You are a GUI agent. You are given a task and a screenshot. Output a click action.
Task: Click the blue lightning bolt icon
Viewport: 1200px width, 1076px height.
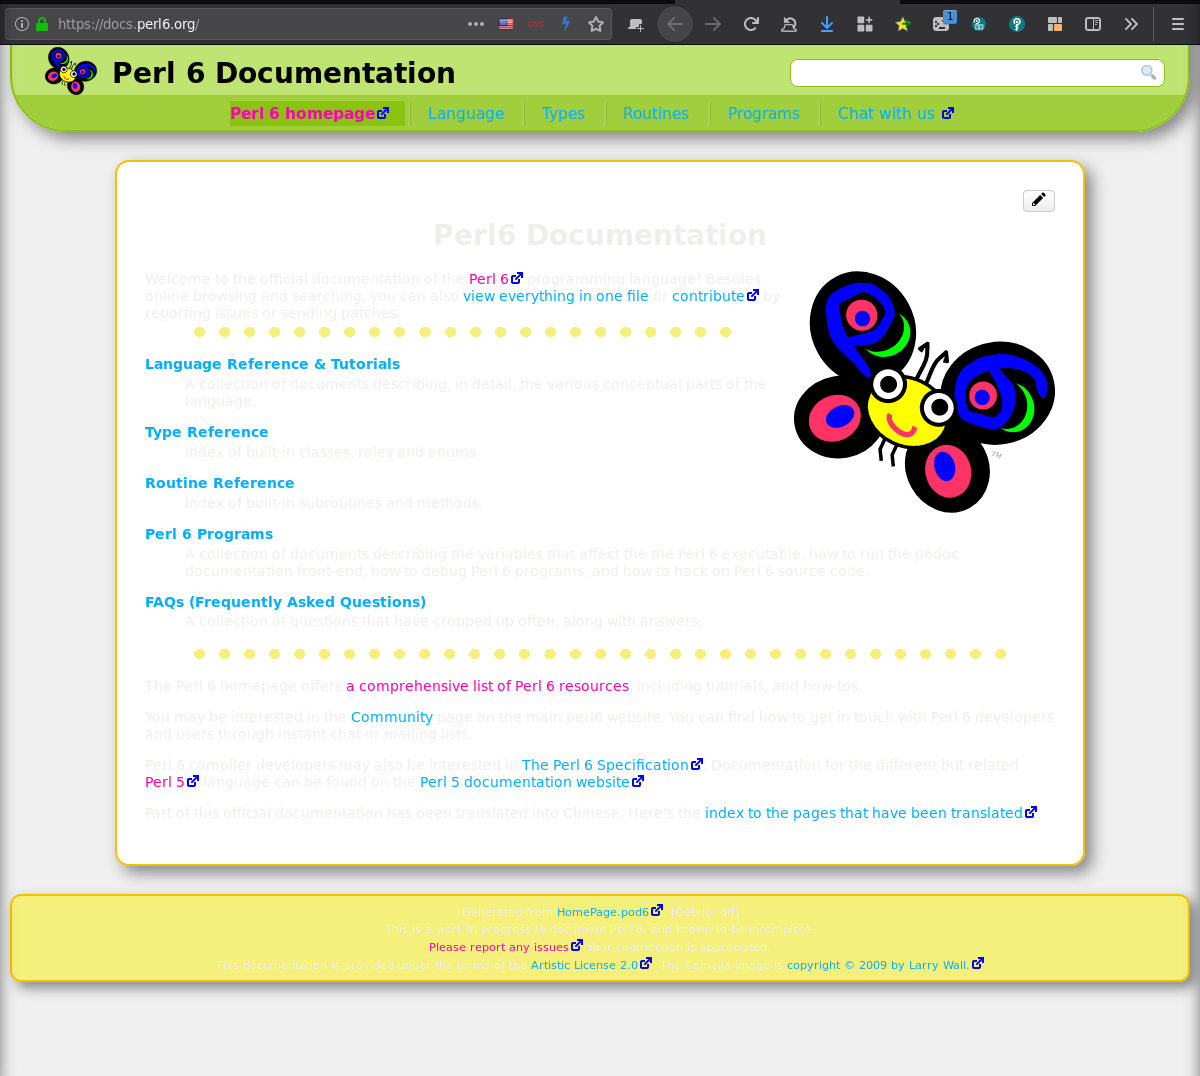point(566,24)
